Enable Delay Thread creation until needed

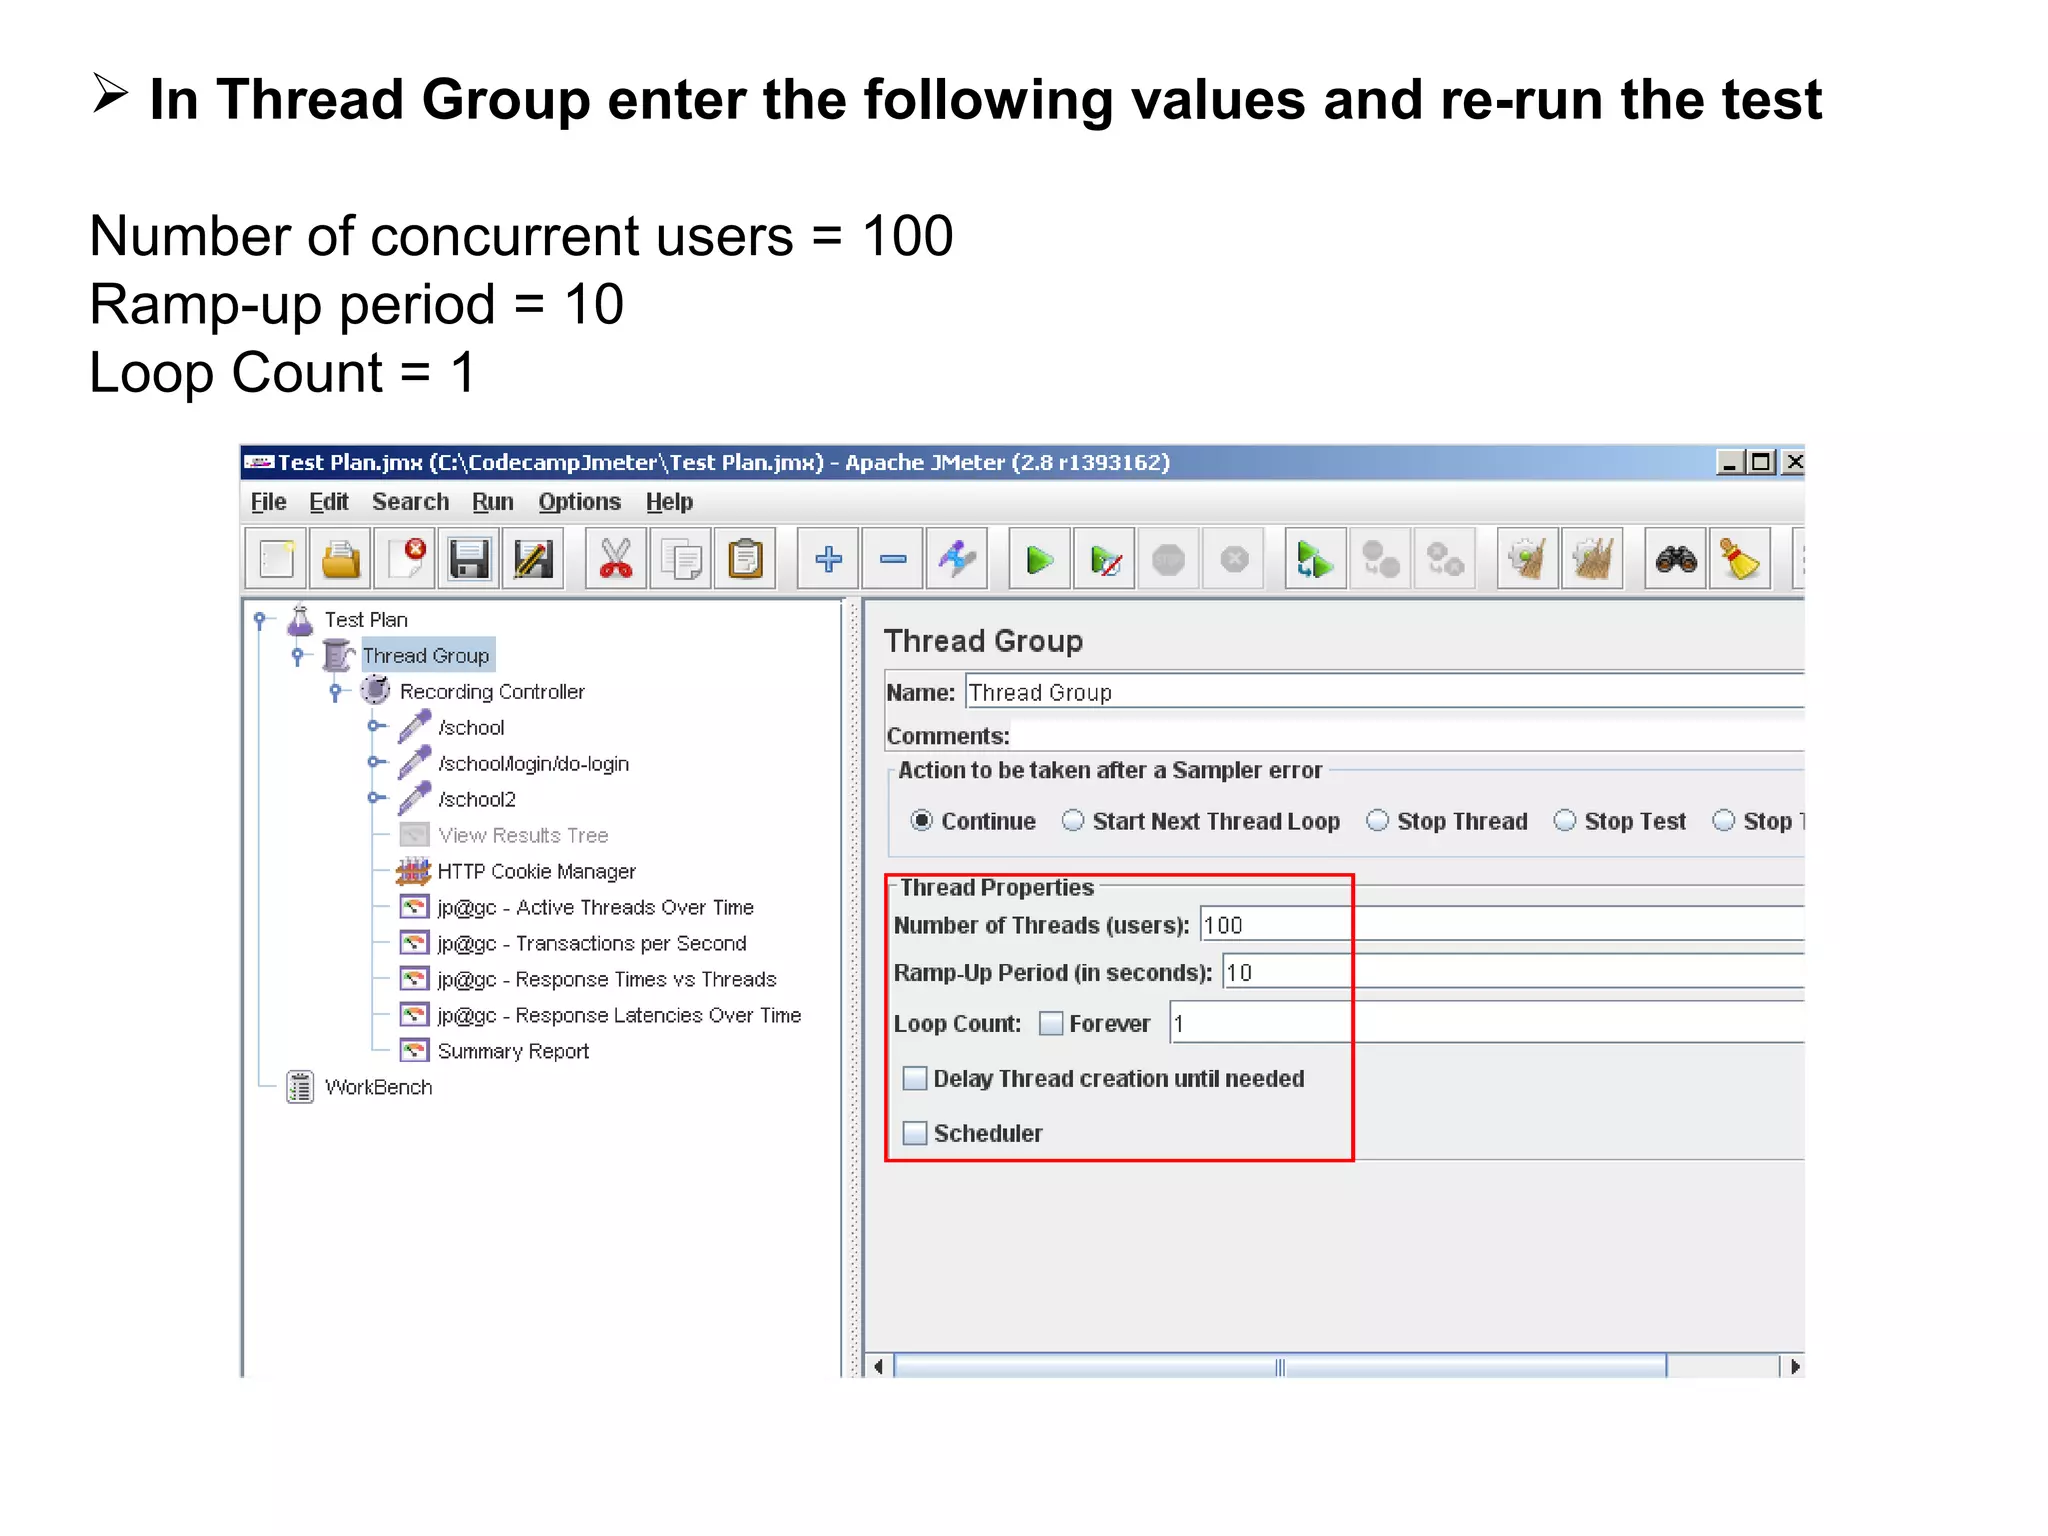coord(915,1078)
